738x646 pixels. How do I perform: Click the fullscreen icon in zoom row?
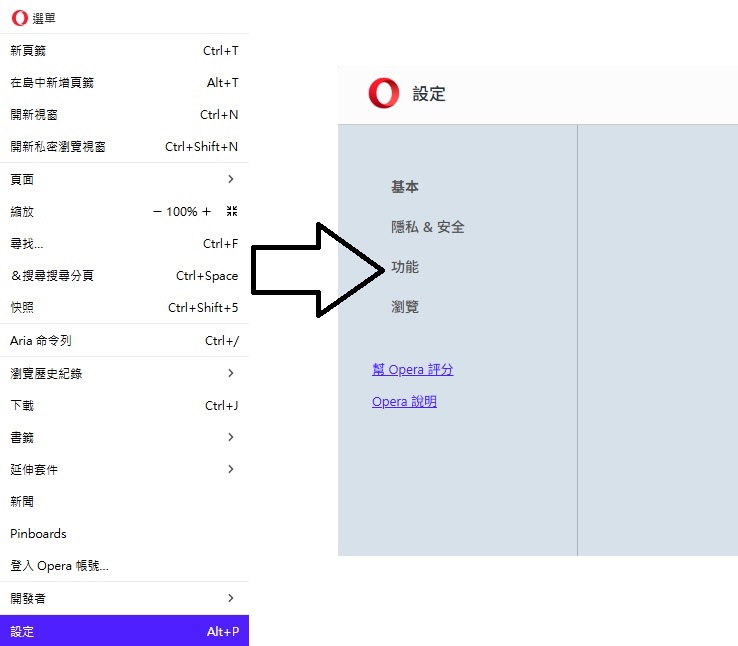click(x=232, y=211)
